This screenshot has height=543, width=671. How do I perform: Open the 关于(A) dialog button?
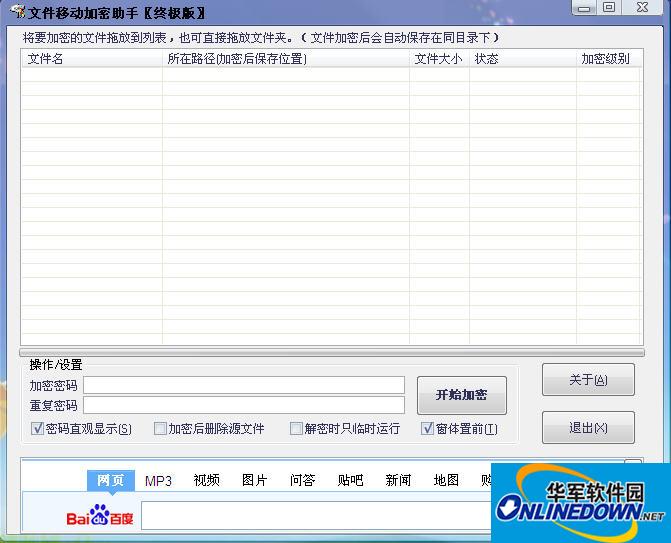point(588,380)
